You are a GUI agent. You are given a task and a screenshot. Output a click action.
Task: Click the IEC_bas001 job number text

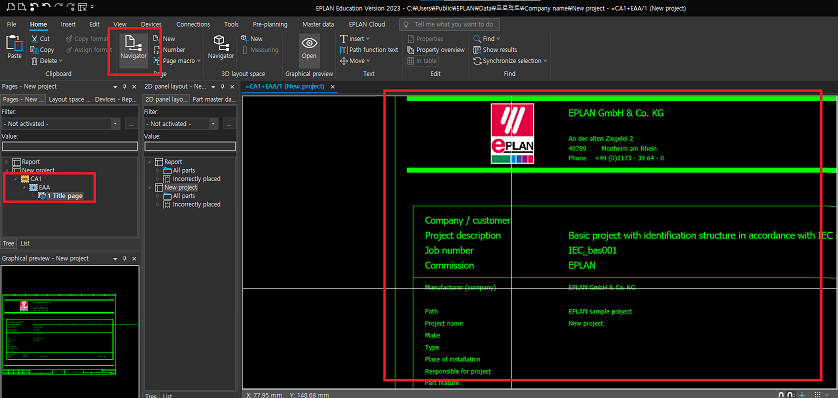(592, 251)
